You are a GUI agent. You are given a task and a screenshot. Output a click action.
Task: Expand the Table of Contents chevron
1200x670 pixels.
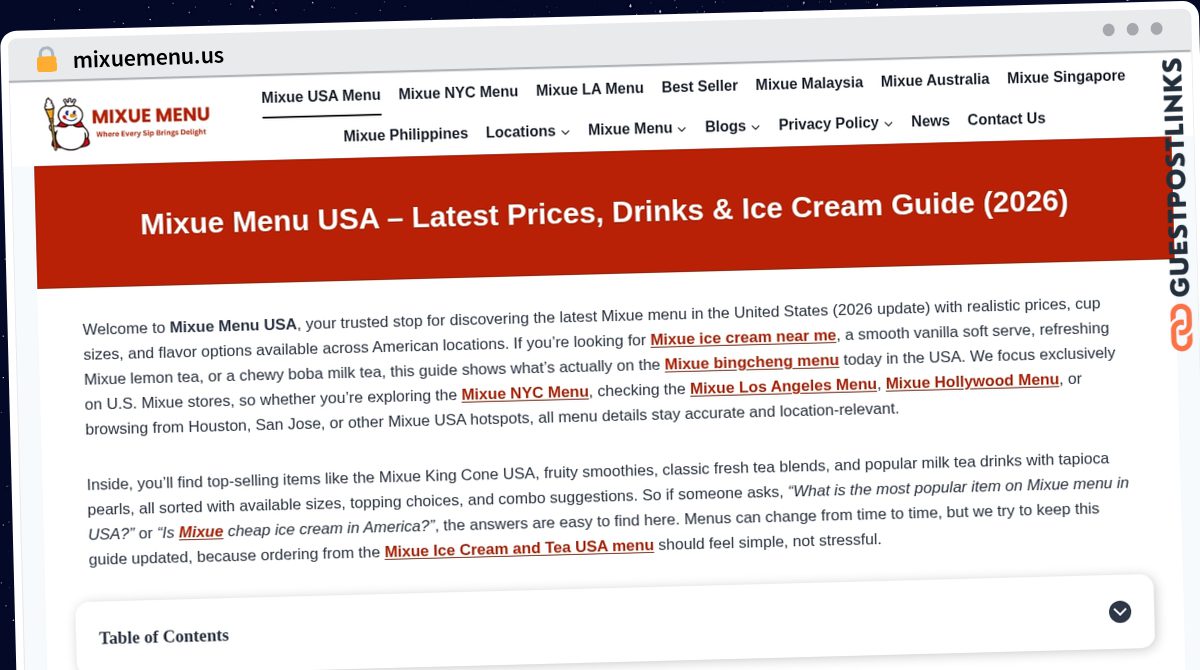point(1120,611)
